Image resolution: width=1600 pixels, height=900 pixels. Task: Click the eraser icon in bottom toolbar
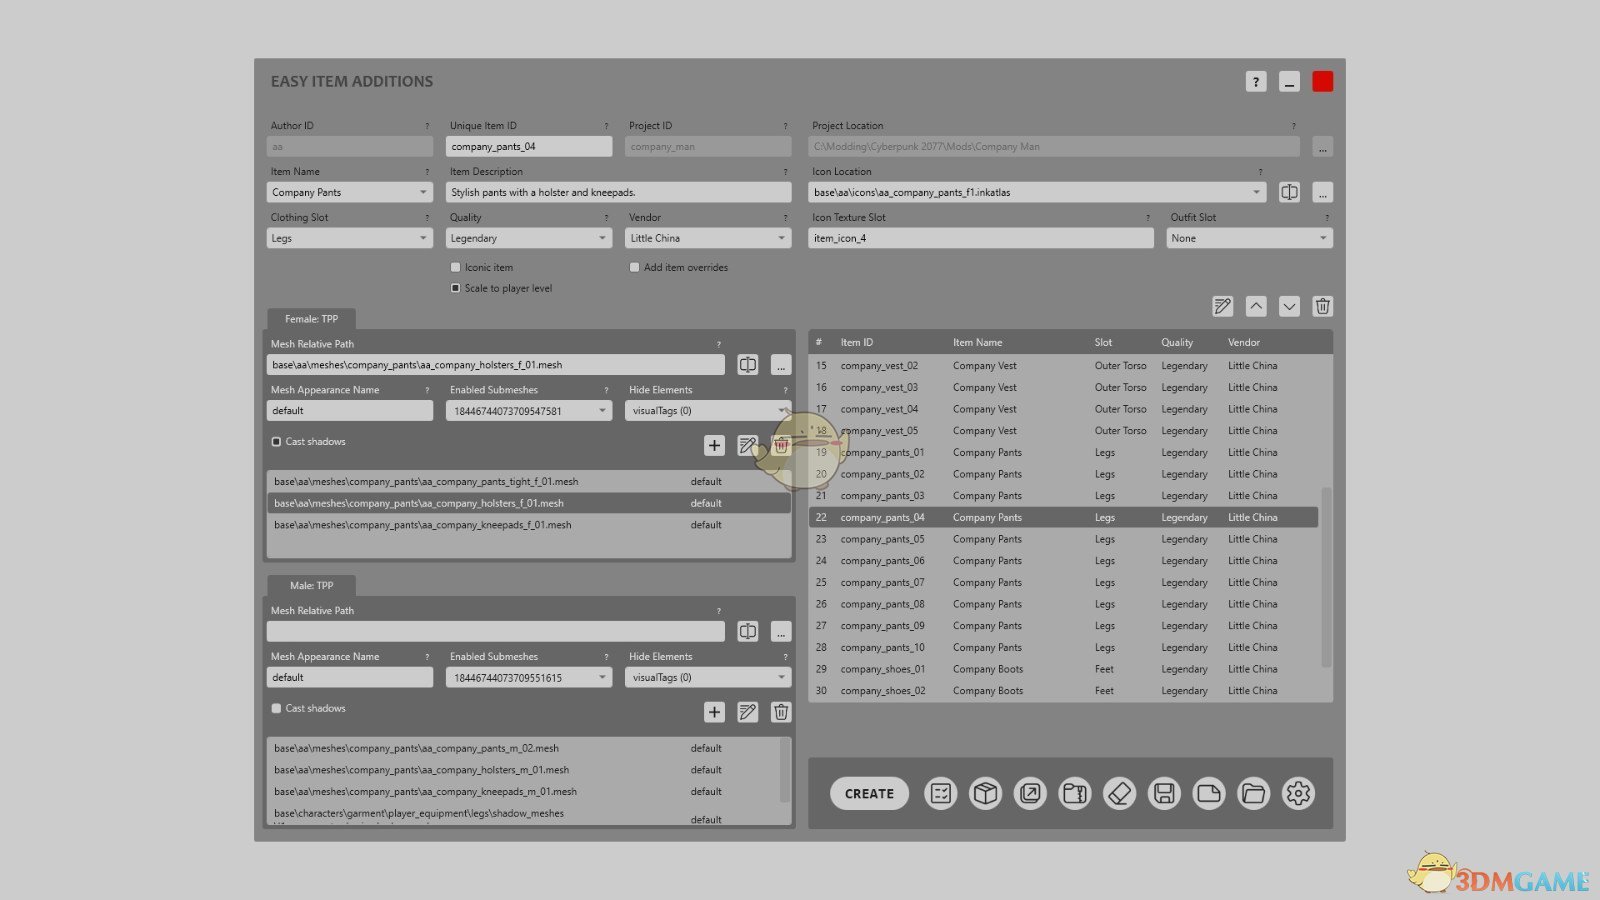1119,793
